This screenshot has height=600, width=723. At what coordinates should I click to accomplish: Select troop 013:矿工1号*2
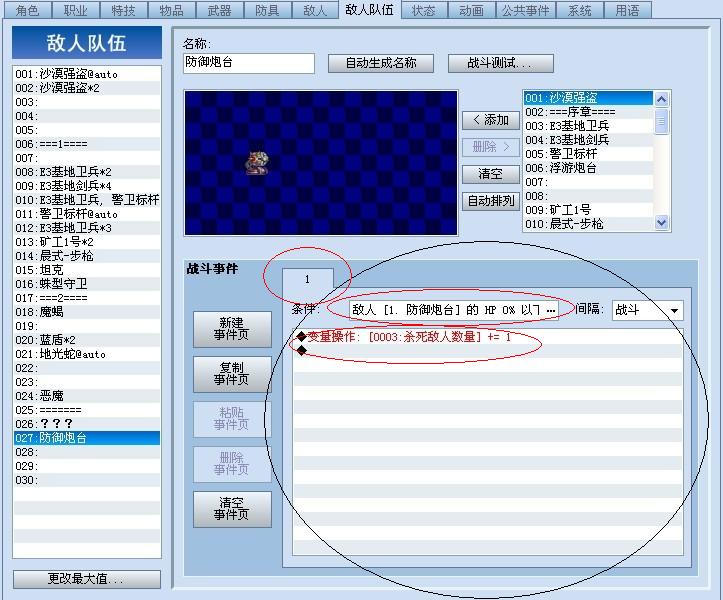[x=87, y=242]
